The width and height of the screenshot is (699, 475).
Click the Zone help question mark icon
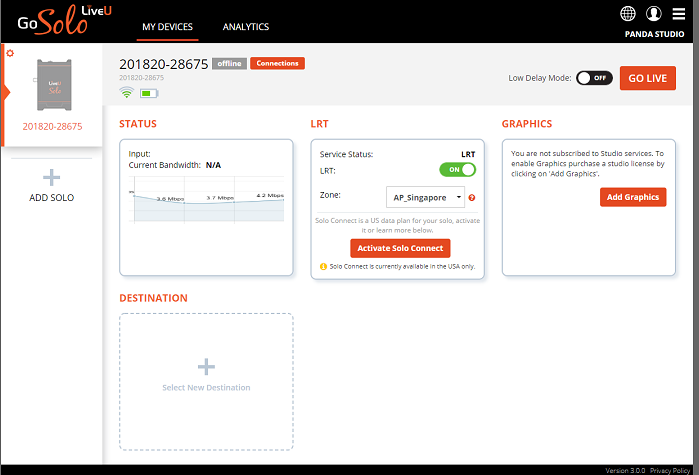click(x=472, y=197)
